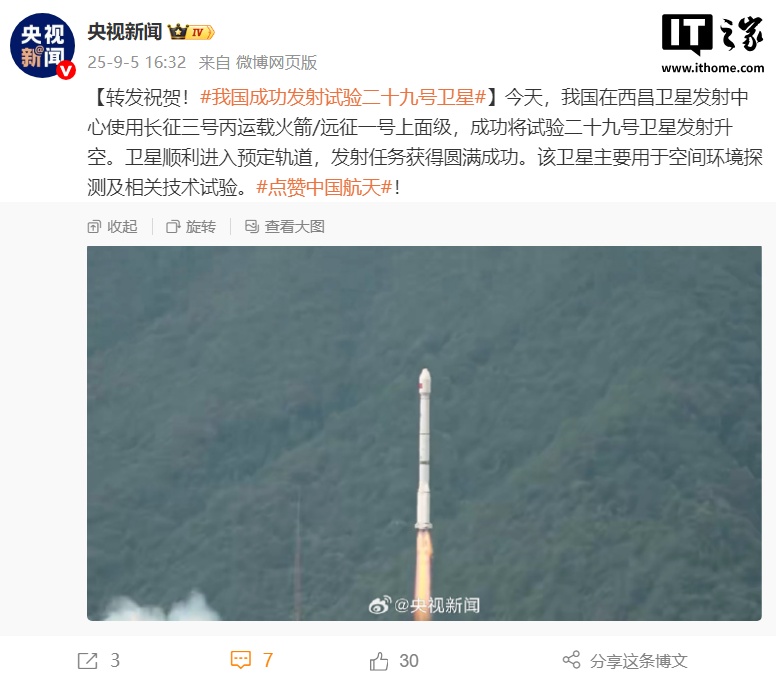Click the post timestamp 25-9-5 16:32

(137, 62)
